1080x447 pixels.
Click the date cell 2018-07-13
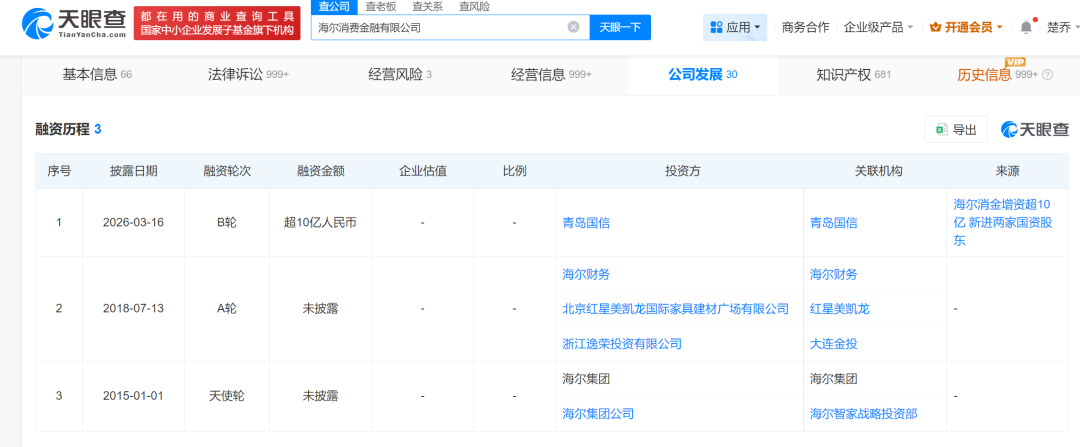point(134,309)
